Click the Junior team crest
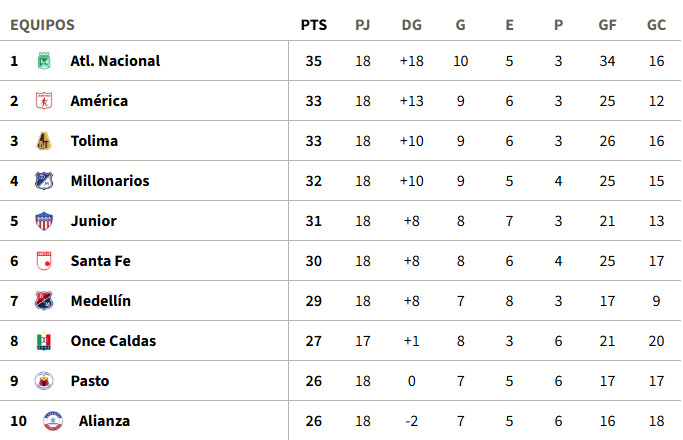683x440 pixels. pos(44,221)
